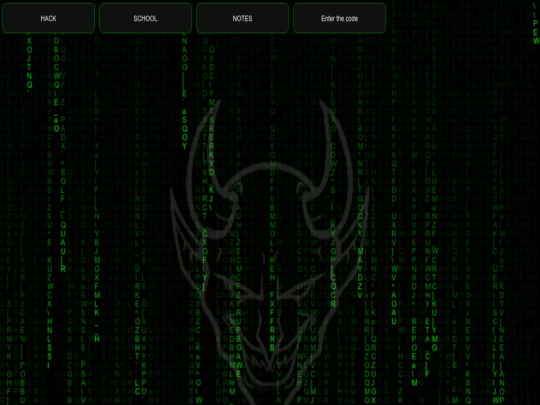
Task: Go to the NOTES button
Action: (x=242, y=18)
